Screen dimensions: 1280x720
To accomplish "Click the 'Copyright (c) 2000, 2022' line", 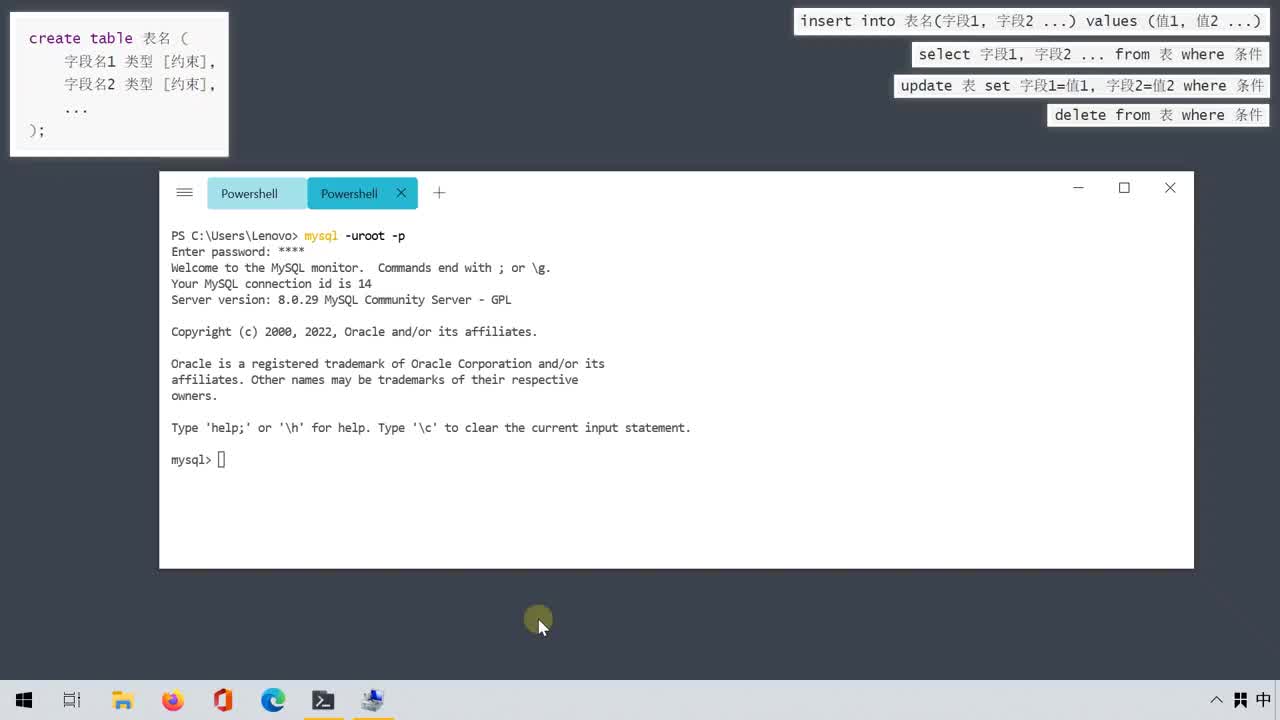I will [x=354, y=332].
